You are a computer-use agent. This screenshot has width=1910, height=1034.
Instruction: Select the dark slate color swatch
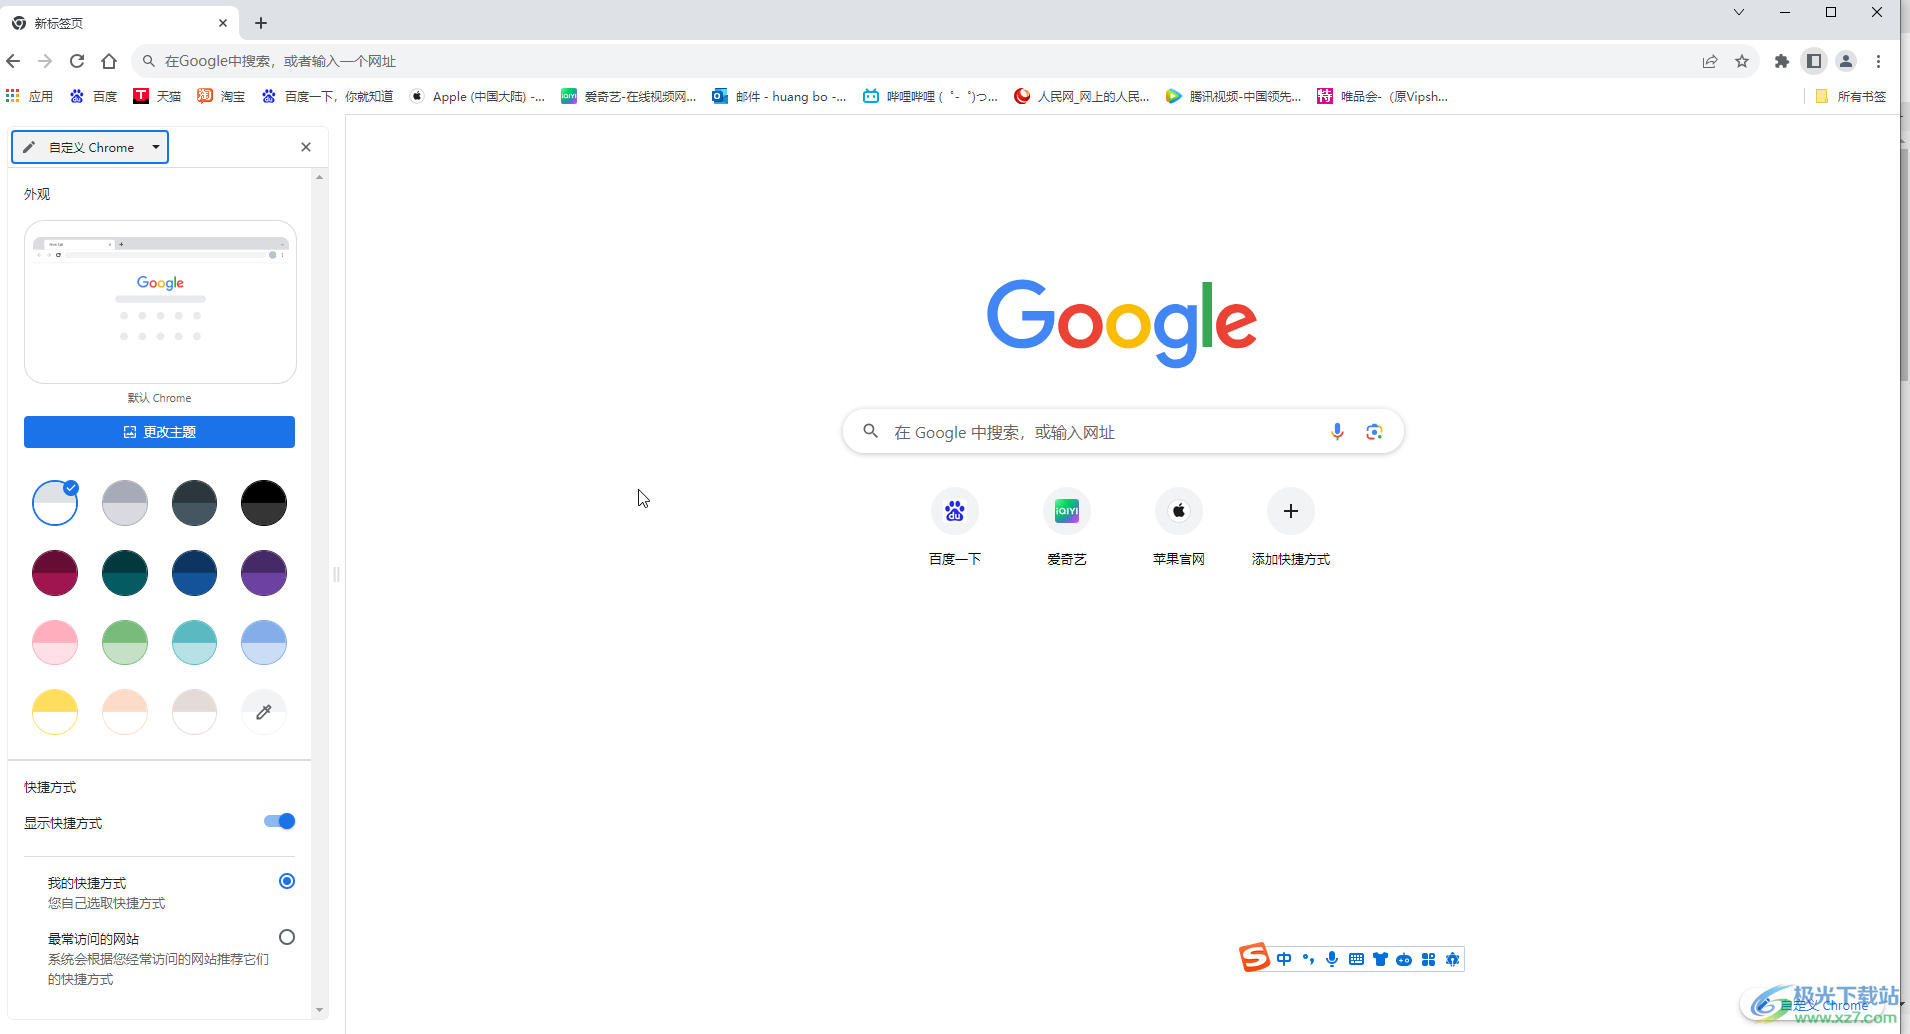click(x=194, y=503)
